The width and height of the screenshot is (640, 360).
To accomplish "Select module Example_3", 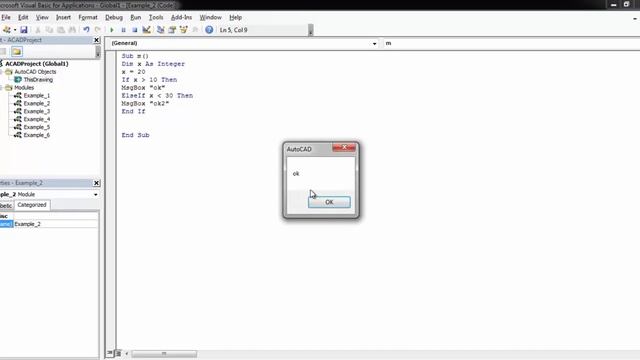I will [36, 111].
